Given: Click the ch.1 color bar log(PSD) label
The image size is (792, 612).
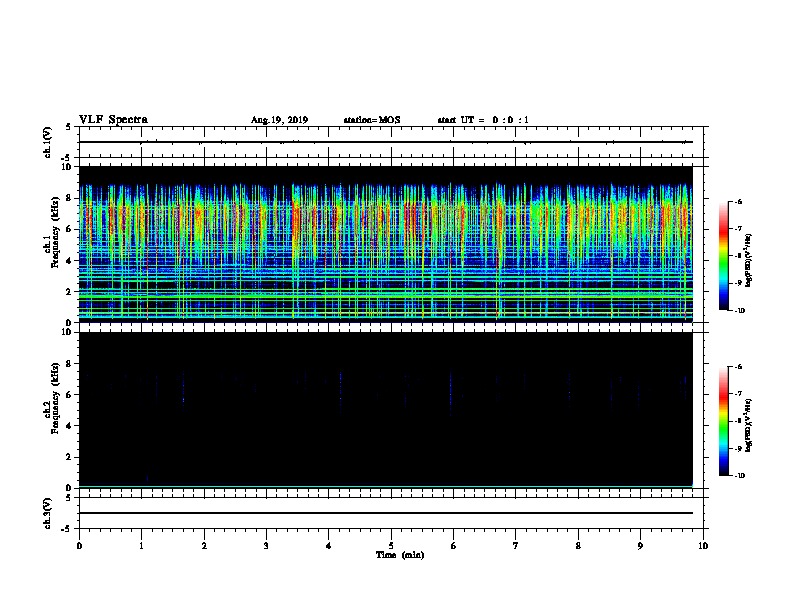Looking at the screenshot, I should [x=749, y=260].
